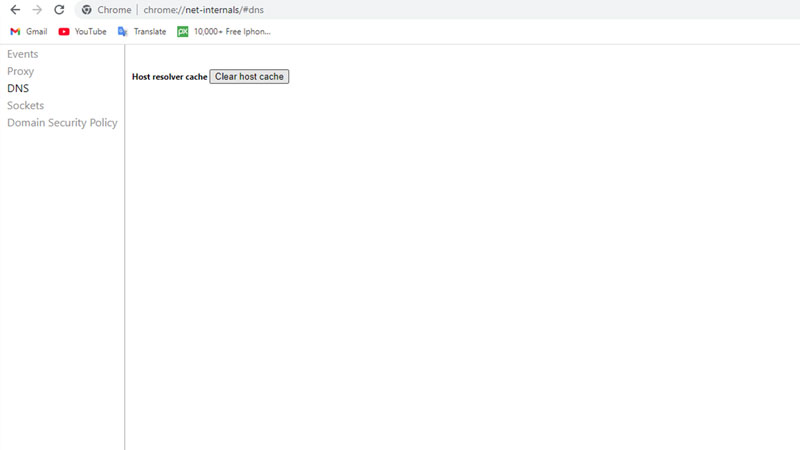800x450 pixels.
Task: Open the Domain Security Policy section
Action: pyautogui.click(x=62, y=123)
